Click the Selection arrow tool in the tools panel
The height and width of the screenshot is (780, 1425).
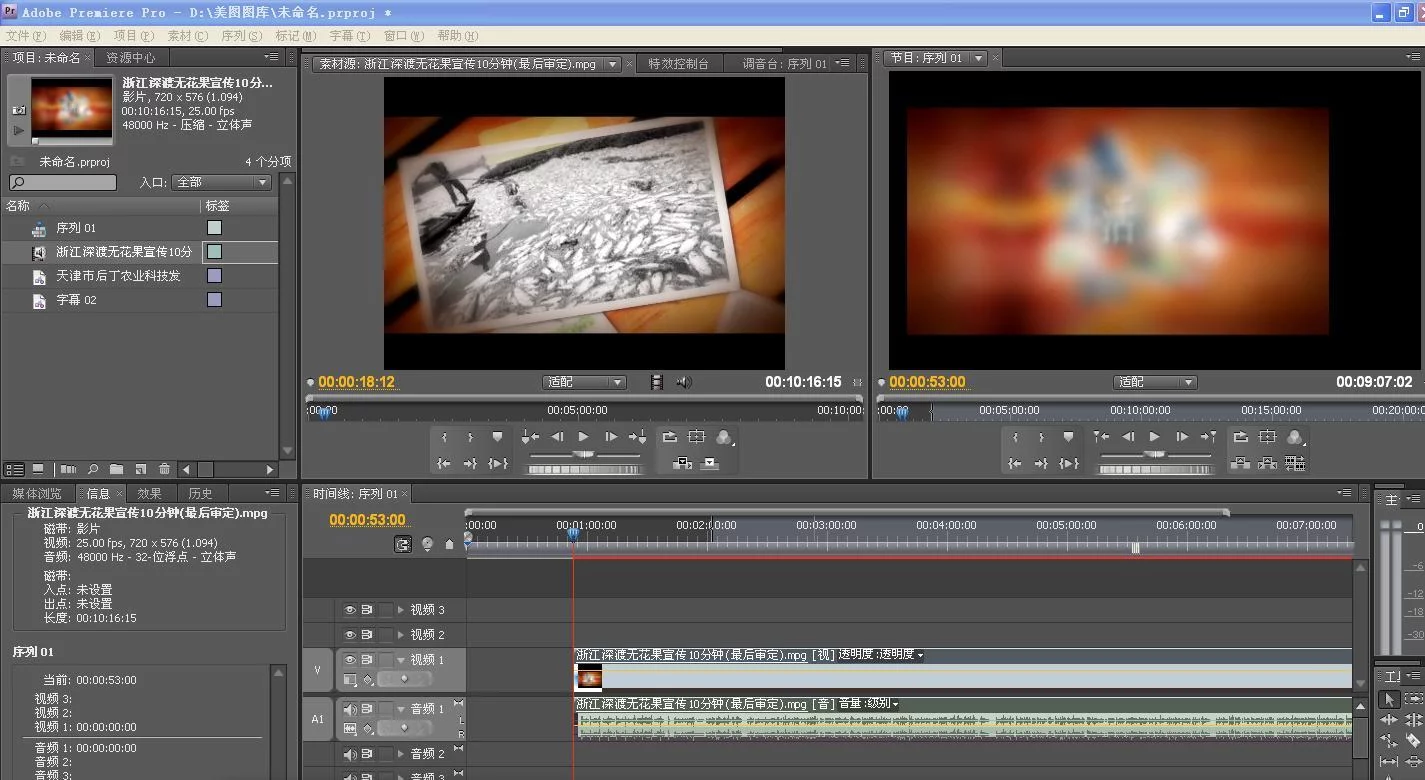(x=1389, y=699)
